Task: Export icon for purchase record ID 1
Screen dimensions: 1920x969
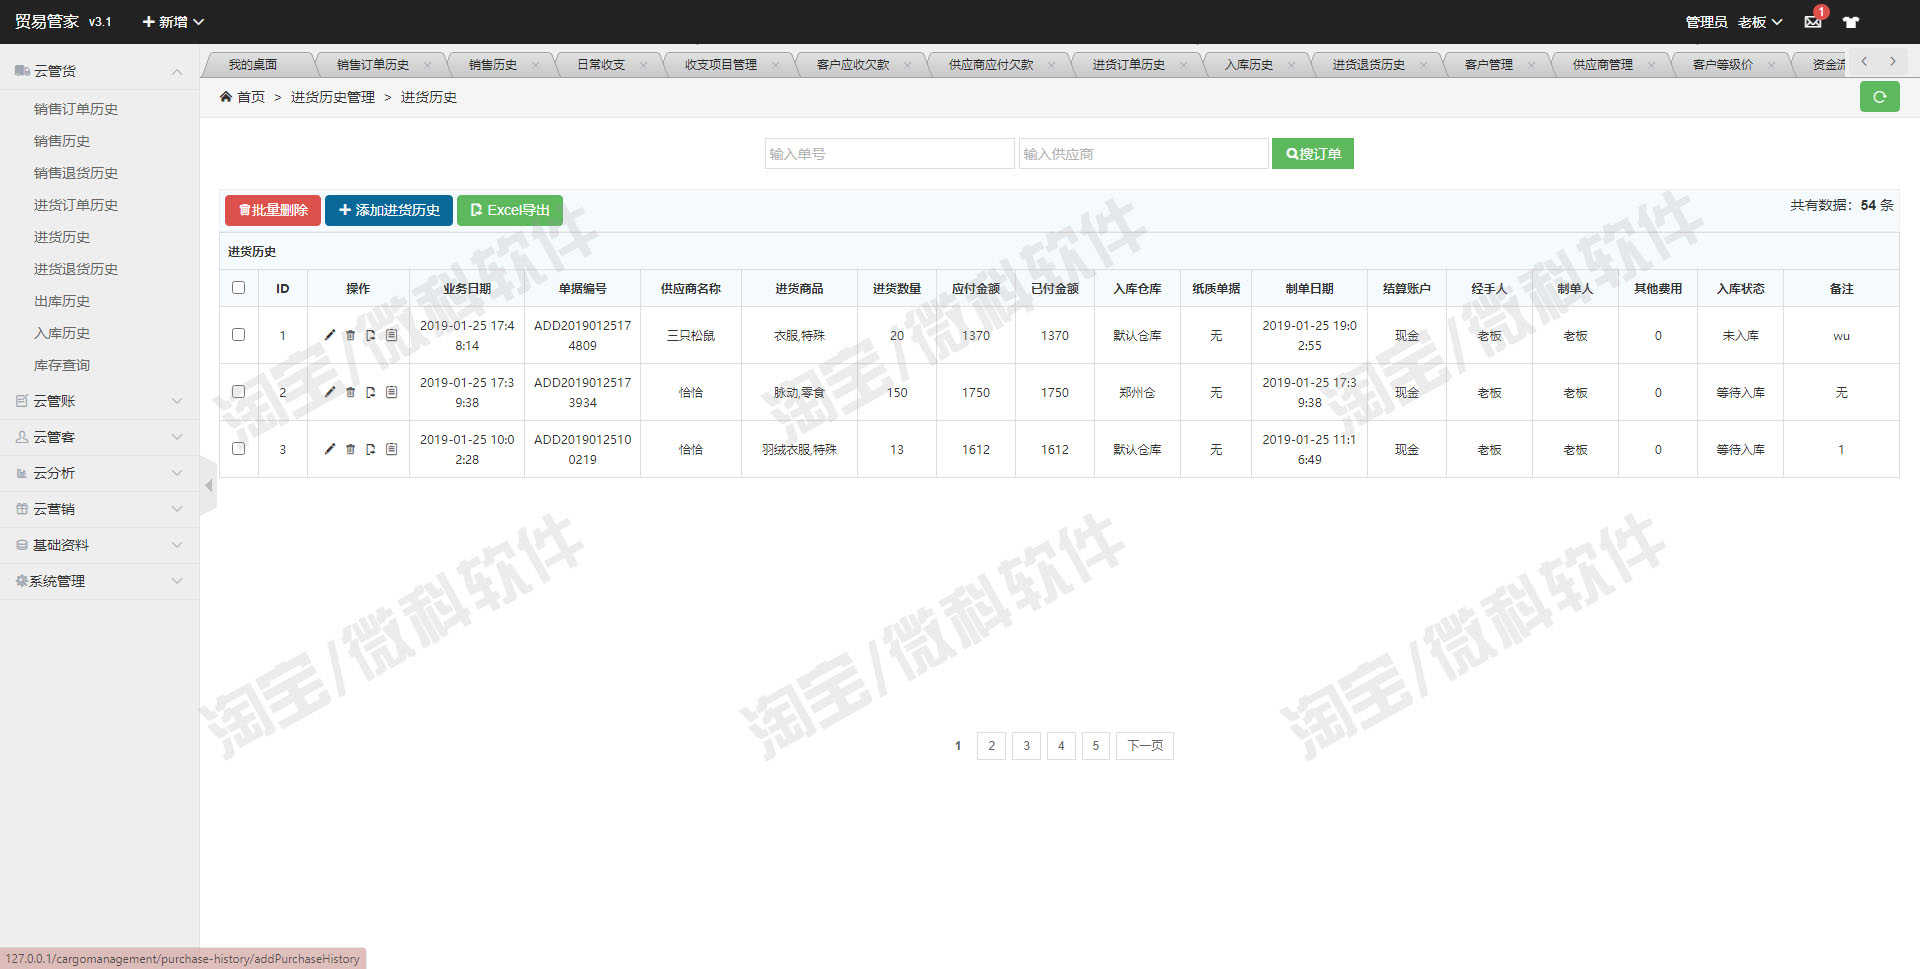Action: 370,335
